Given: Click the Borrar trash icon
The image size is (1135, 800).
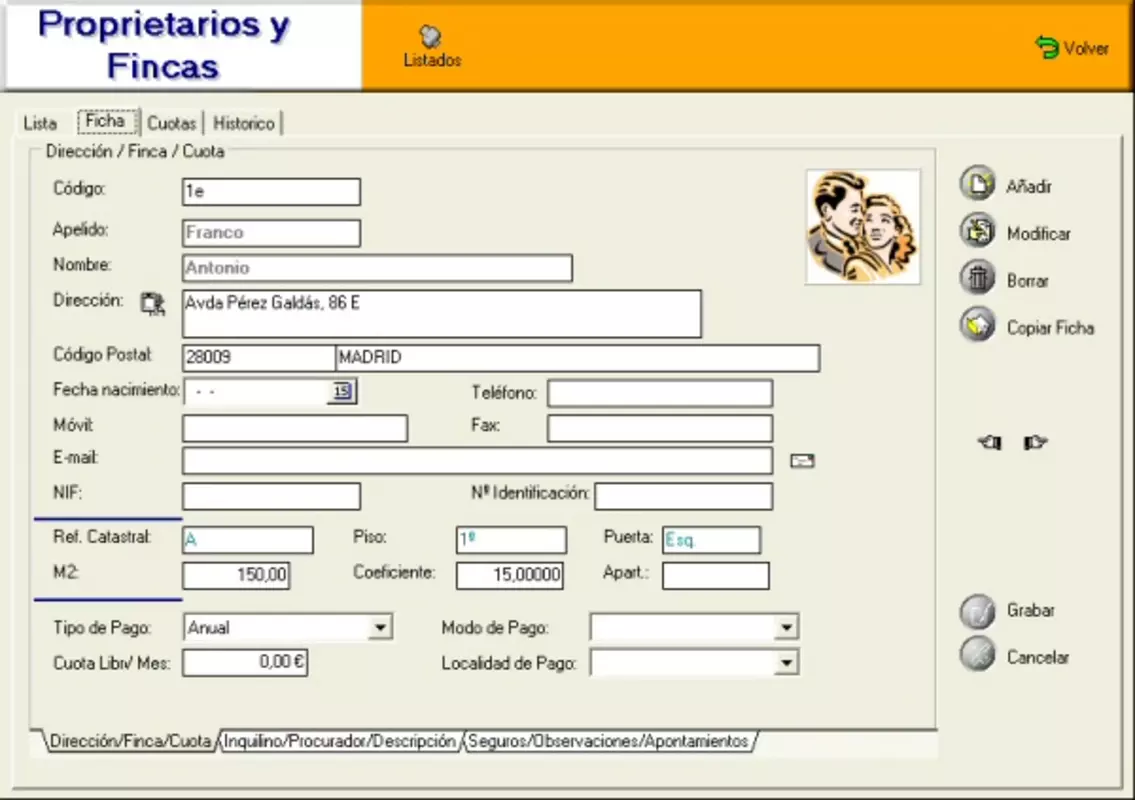Looking at the screenshot, I should [x=978, y=279].
